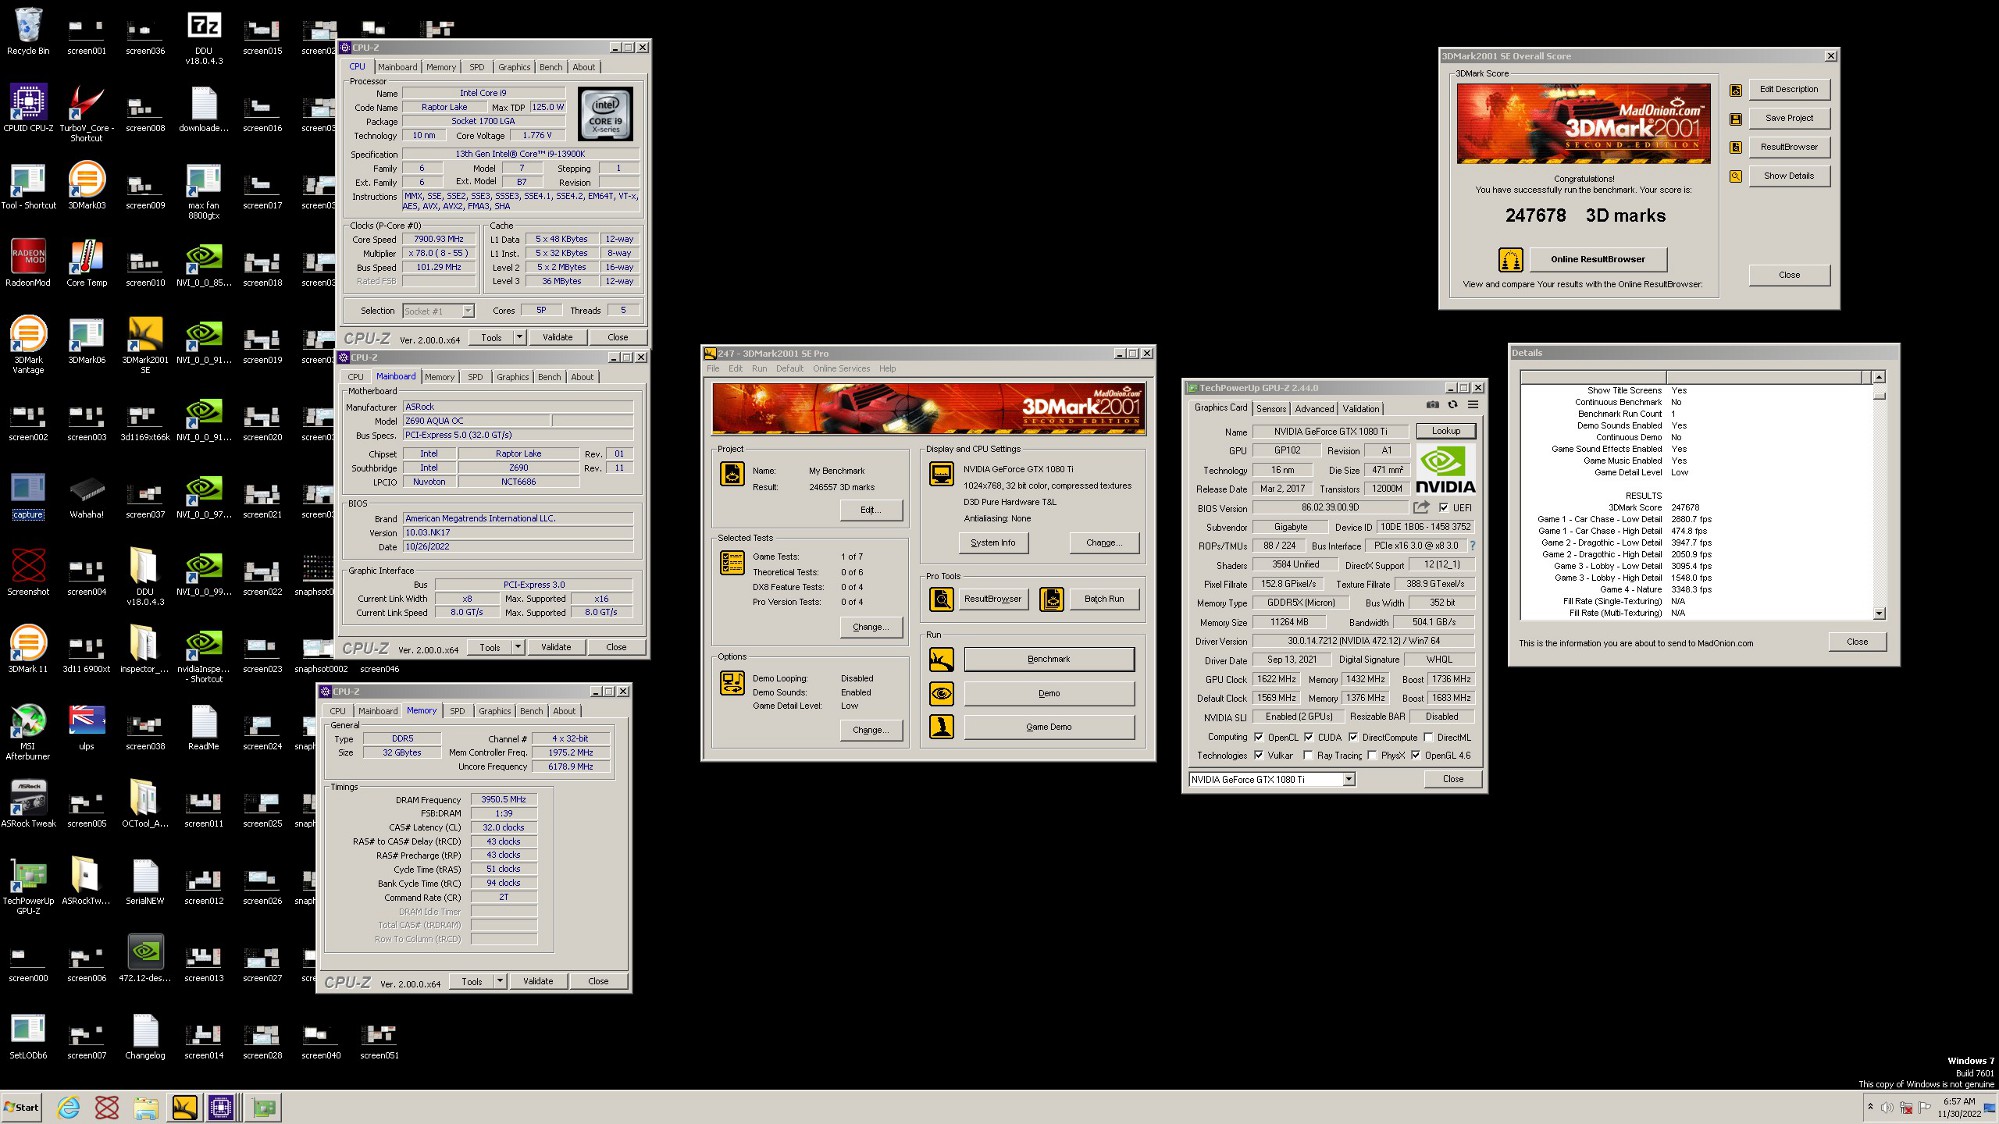
Task: Click the GPU-Z screenshot camera icon
Action: point(1432,405)
